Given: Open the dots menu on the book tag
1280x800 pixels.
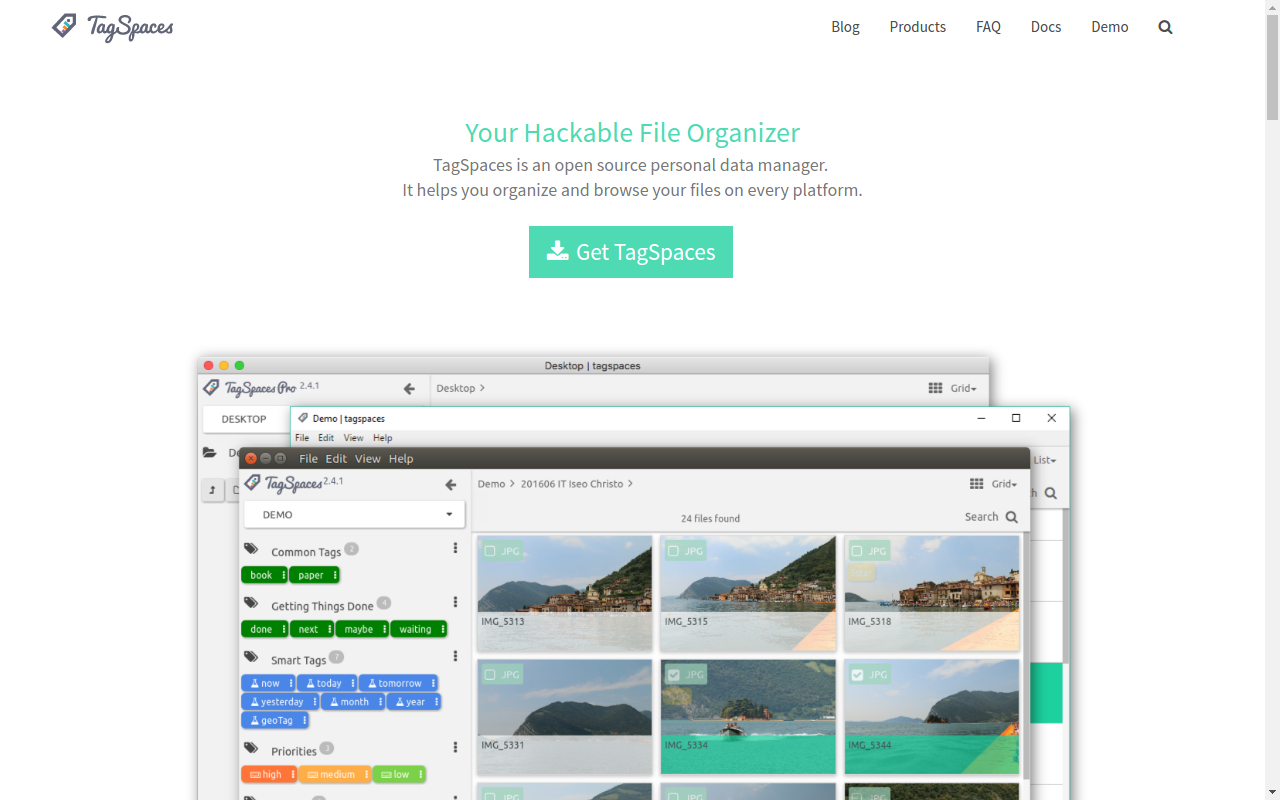Looking at the screenshot, I should 284,575.
